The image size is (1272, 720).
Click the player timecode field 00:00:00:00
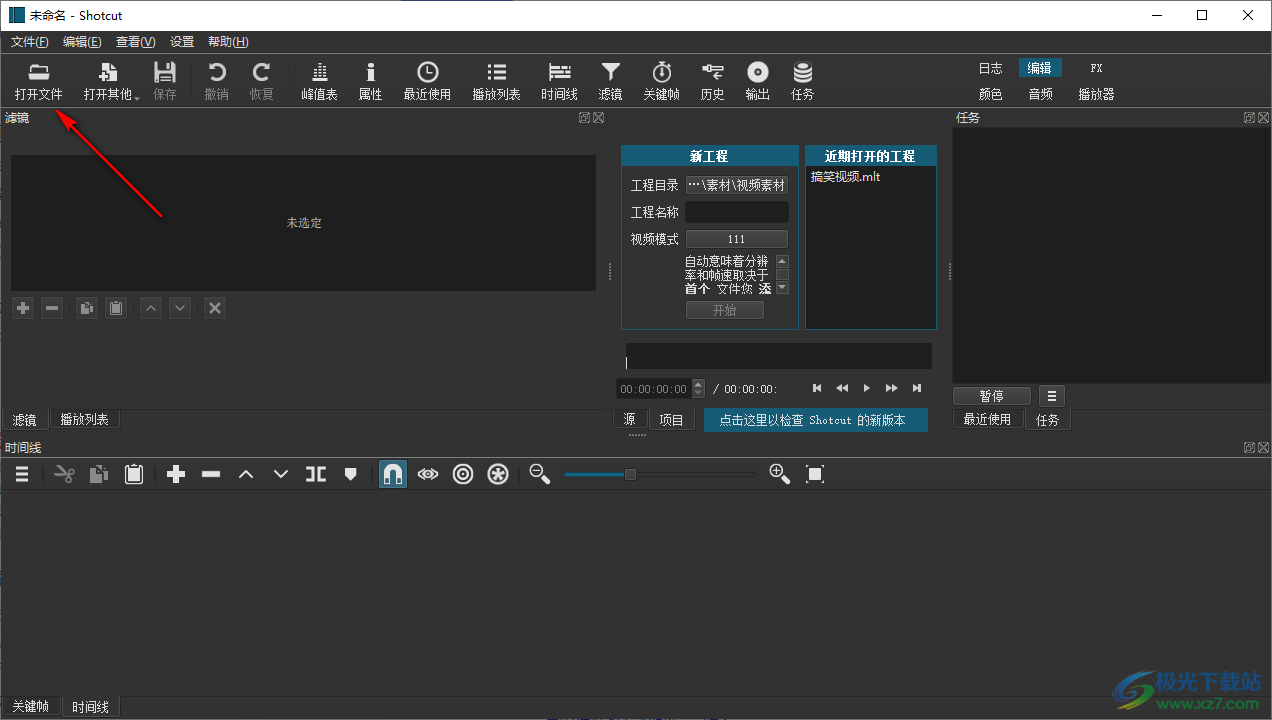tap(654, 389)
